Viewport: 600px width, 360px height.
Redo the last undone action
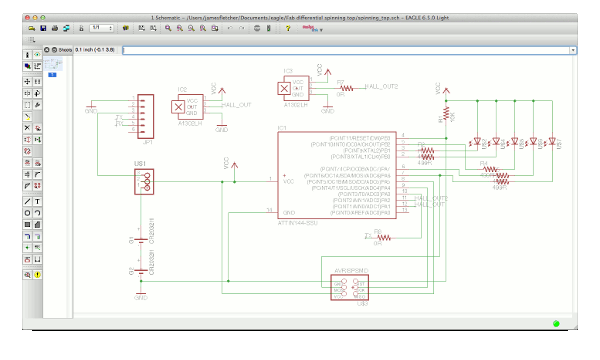click(241, 28)
